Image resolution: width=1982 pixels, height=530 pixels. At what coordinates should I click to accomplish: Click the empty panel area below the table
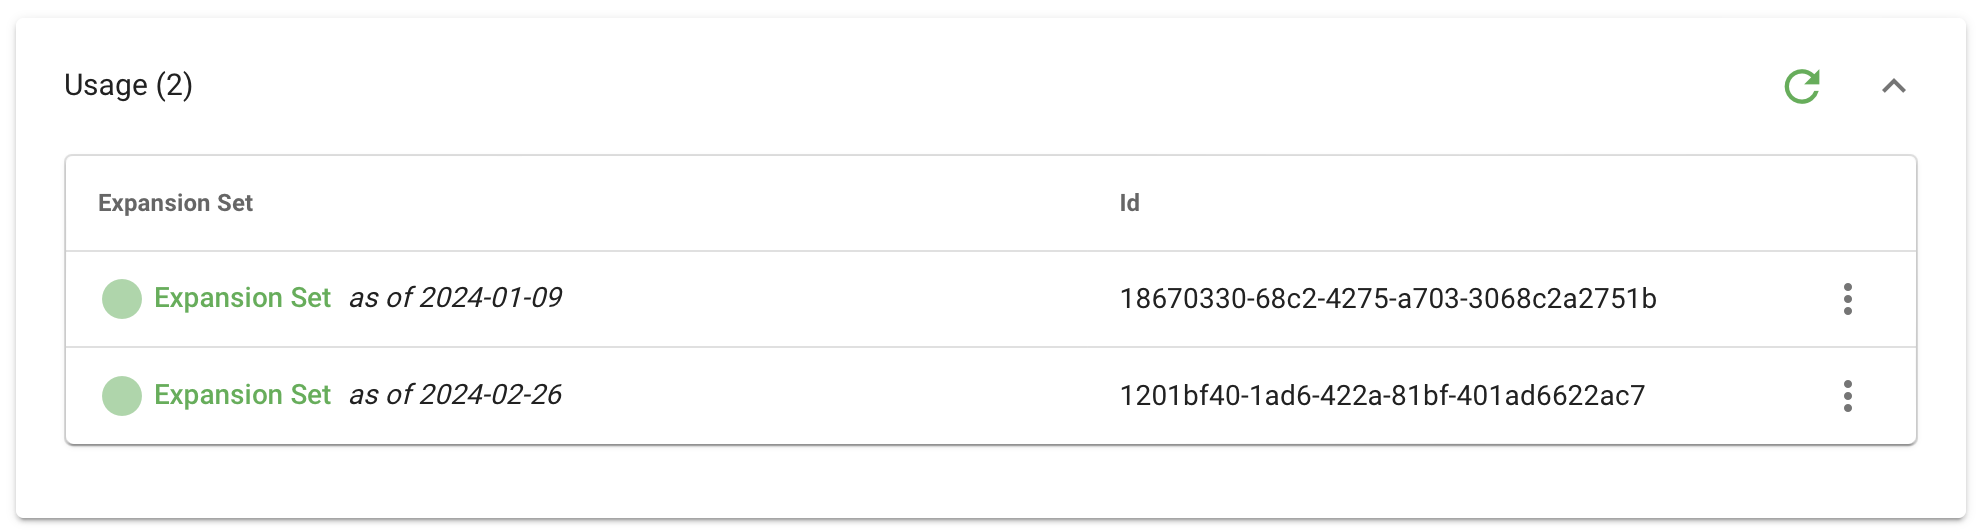(x=990, y=482)
